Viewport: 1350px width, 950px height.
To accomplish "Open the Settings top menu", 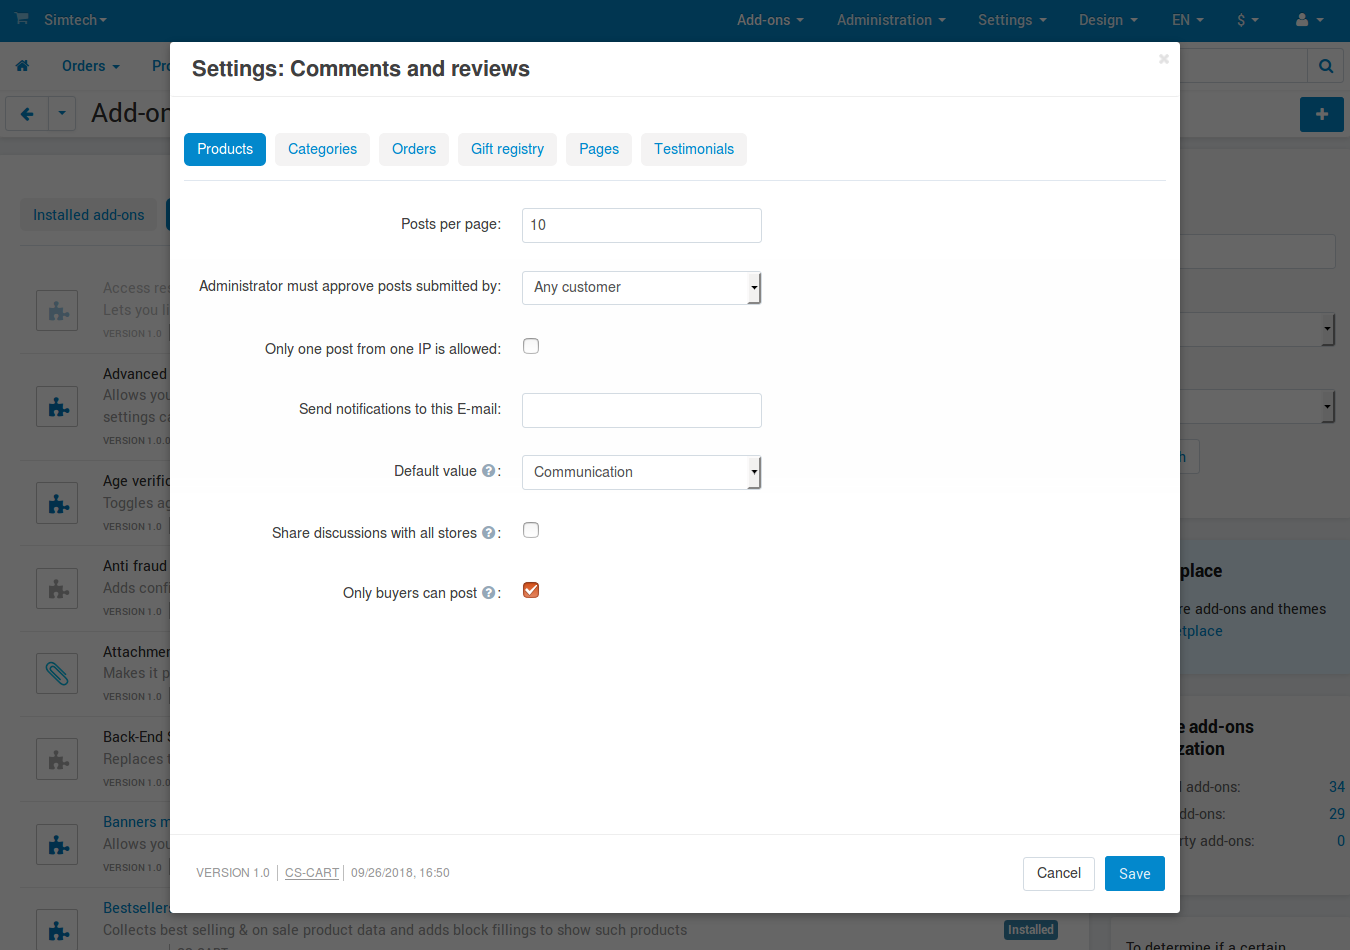I will click(1012, 20).
